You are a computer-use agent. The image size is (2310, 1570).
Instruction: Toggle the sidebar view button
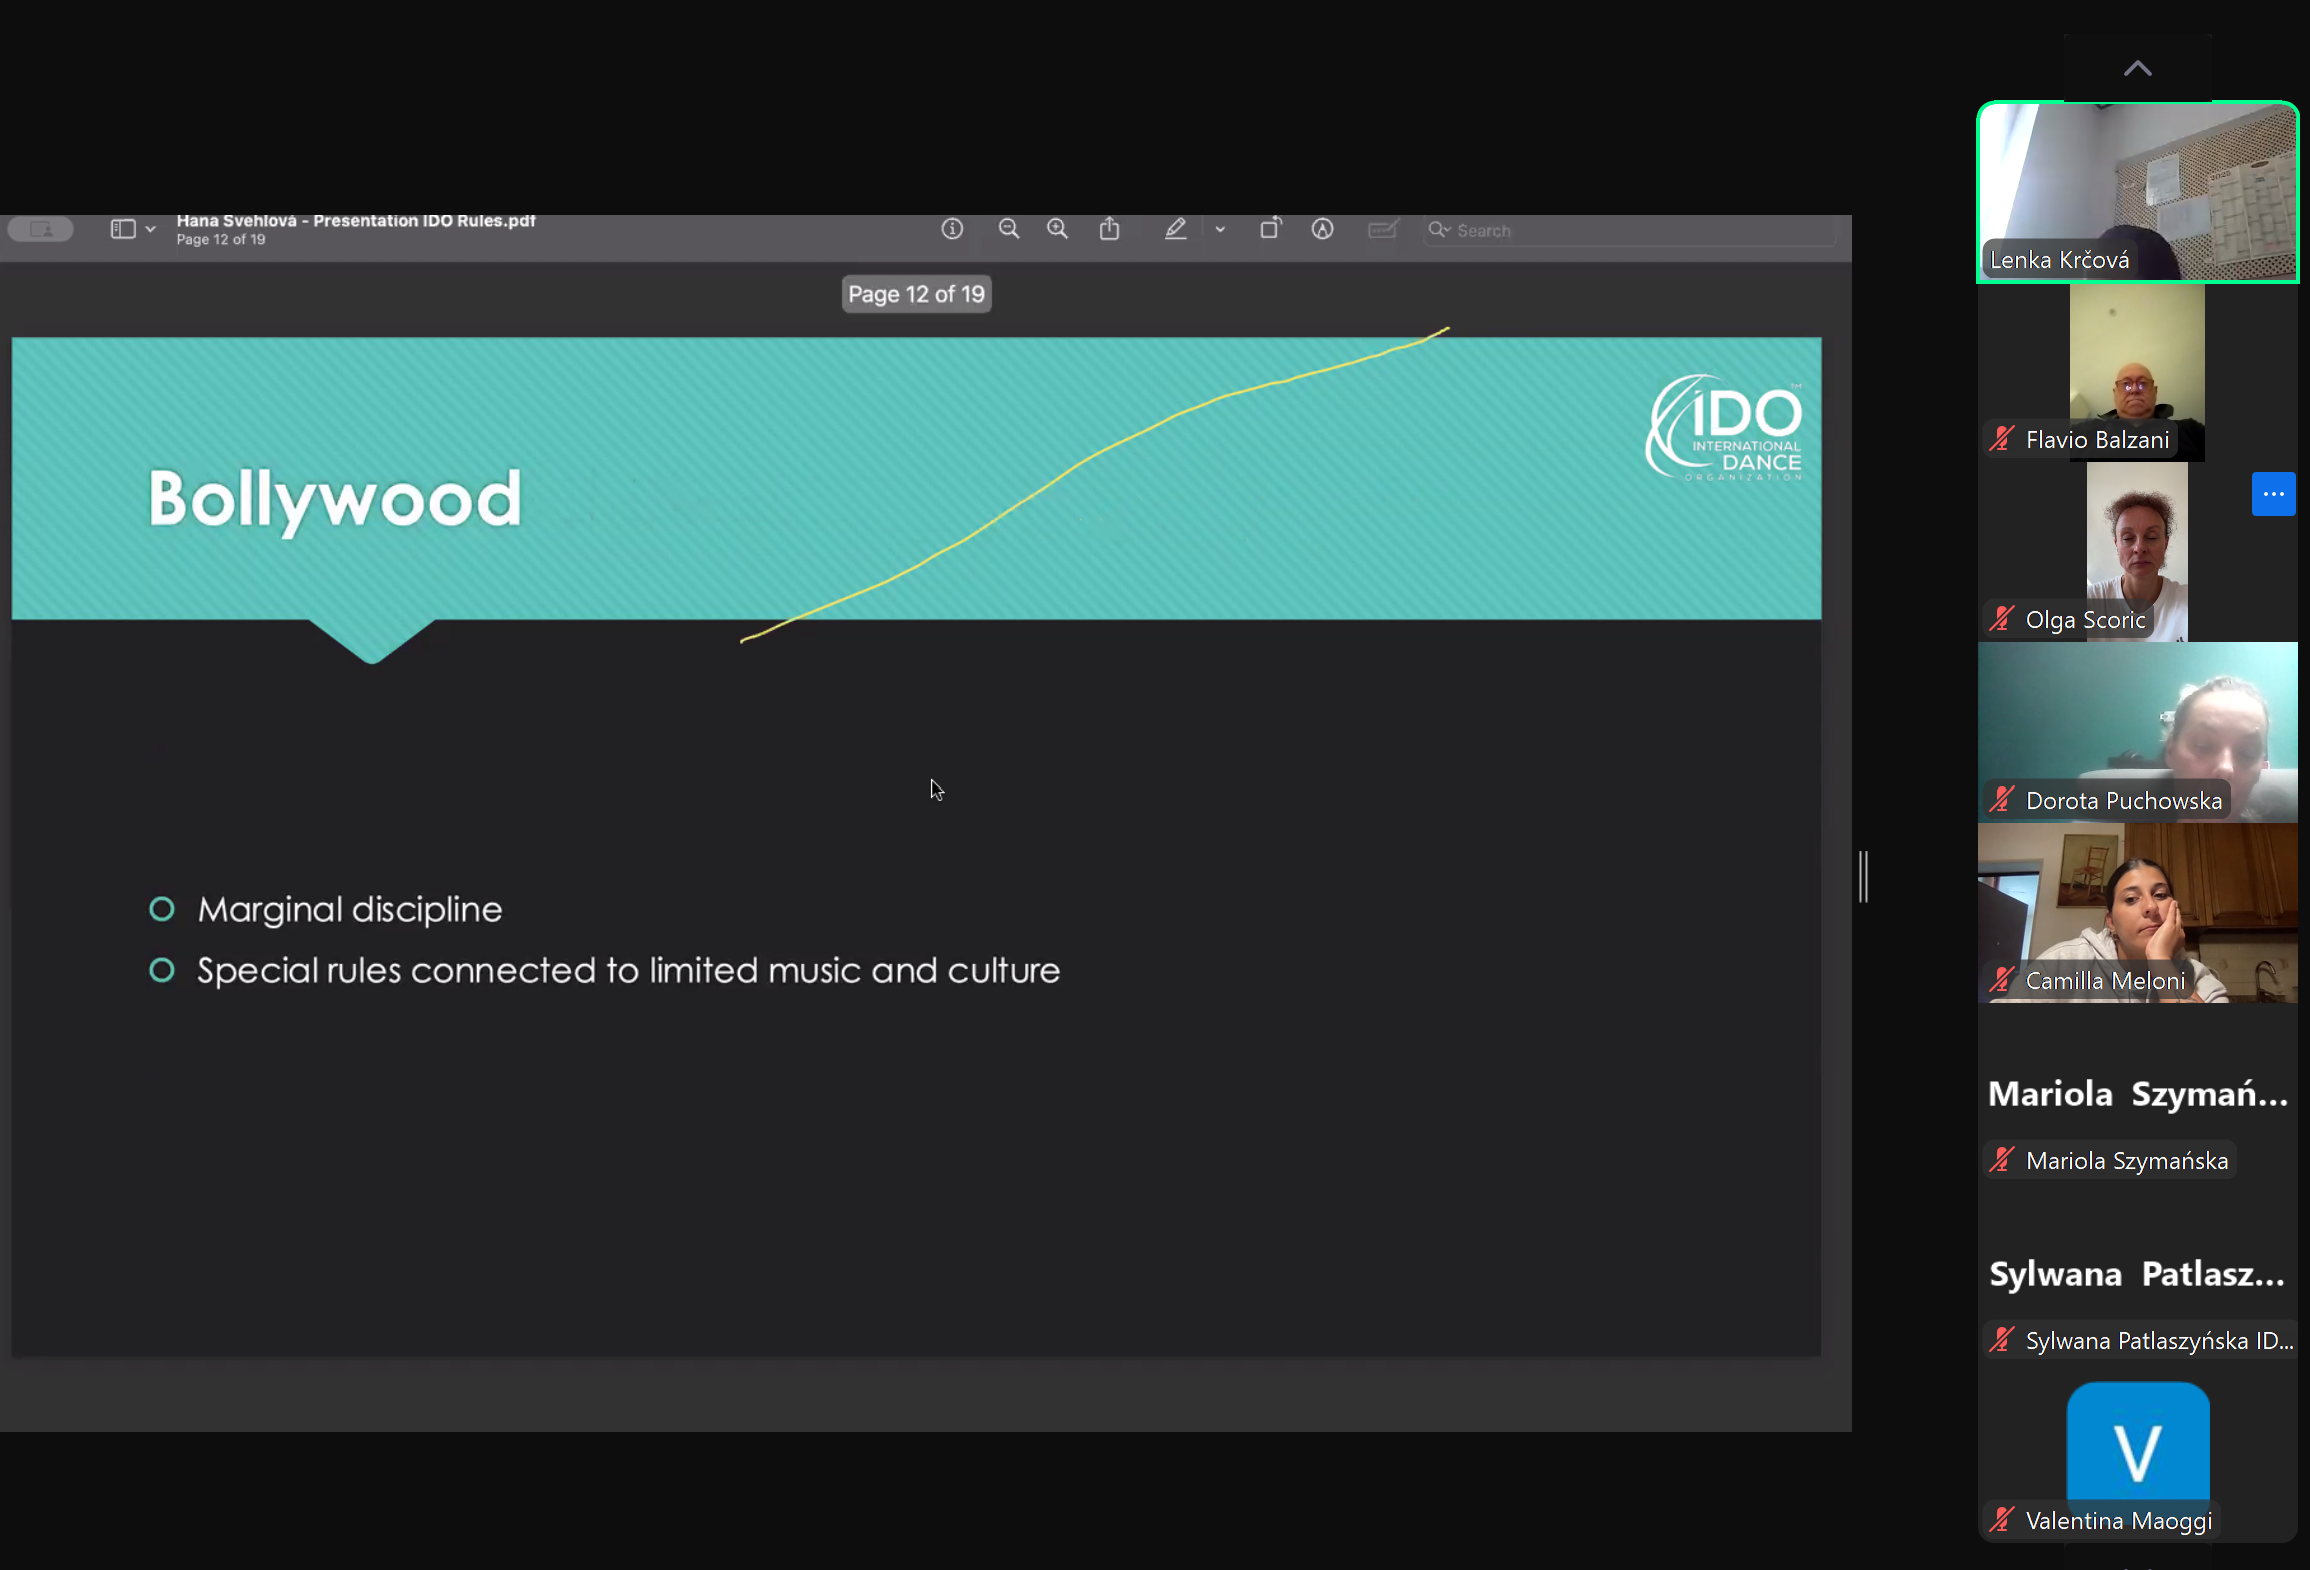tap(123, 229)
